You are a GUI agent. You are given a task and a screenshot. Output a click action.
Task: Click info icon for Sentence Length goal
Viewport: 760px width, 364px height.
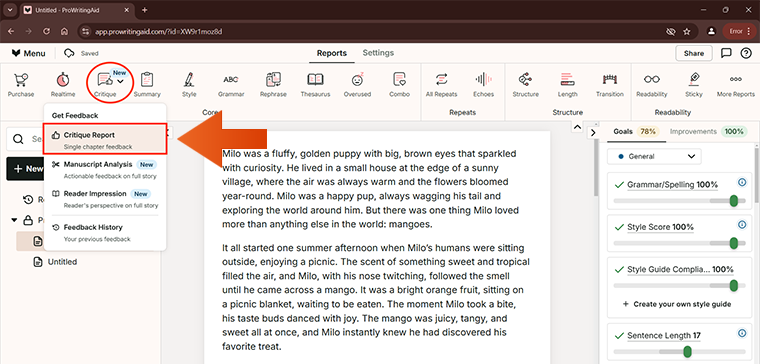742,333
